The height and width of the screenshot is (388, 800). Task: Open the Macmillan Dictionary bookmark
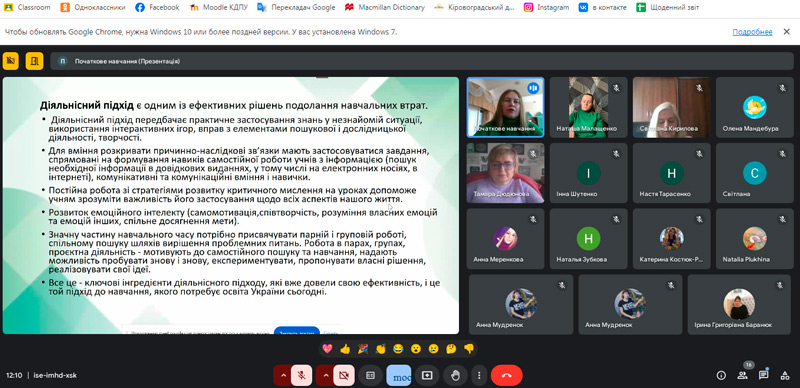[x=385, y=7]
